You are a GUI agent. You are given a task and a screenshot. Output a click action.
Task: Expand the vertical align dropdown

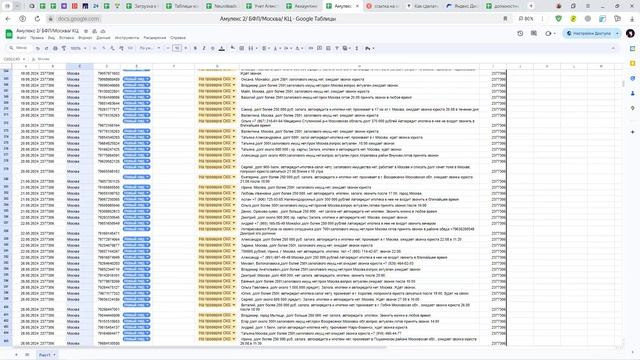coord(280,48)
